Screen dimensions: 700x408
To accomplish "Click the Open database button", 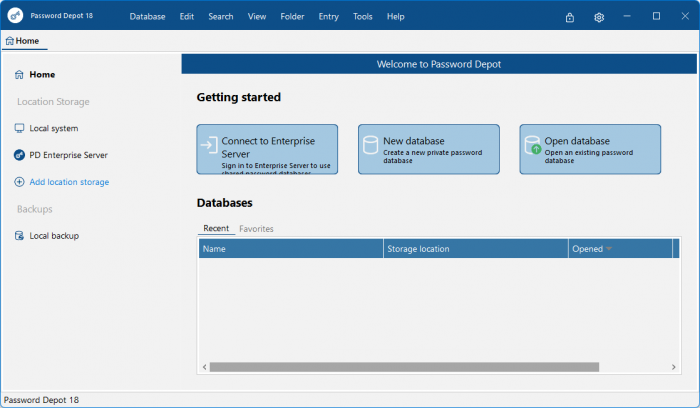I will tap(590, 149).
